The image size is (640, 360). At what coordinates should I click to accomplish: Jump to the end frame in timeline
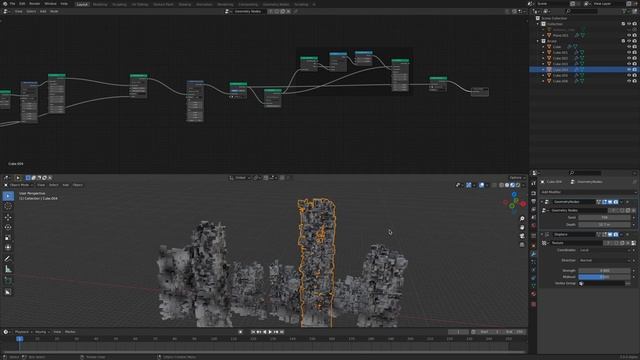click(x=282, y=332)
